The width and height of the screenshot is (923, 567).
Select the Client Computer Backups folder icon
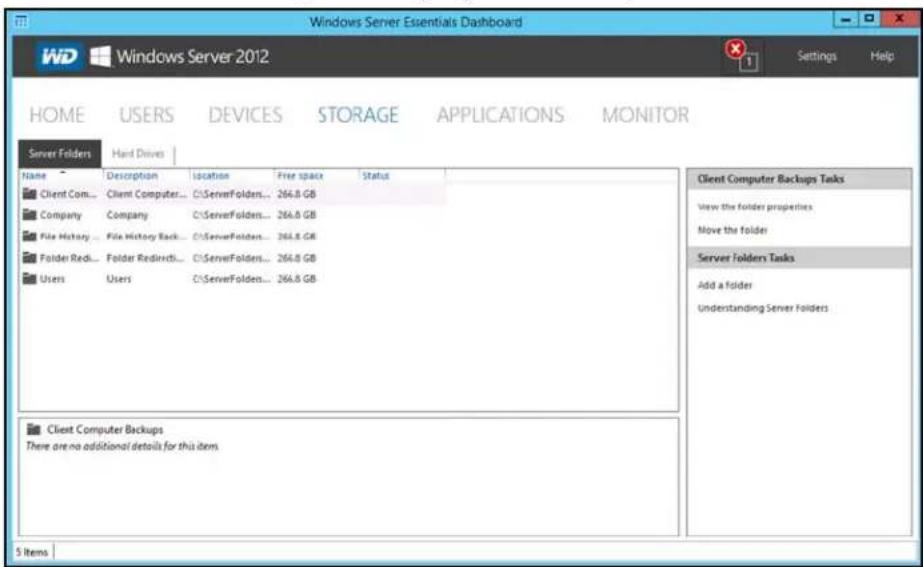tap(29, 194)
